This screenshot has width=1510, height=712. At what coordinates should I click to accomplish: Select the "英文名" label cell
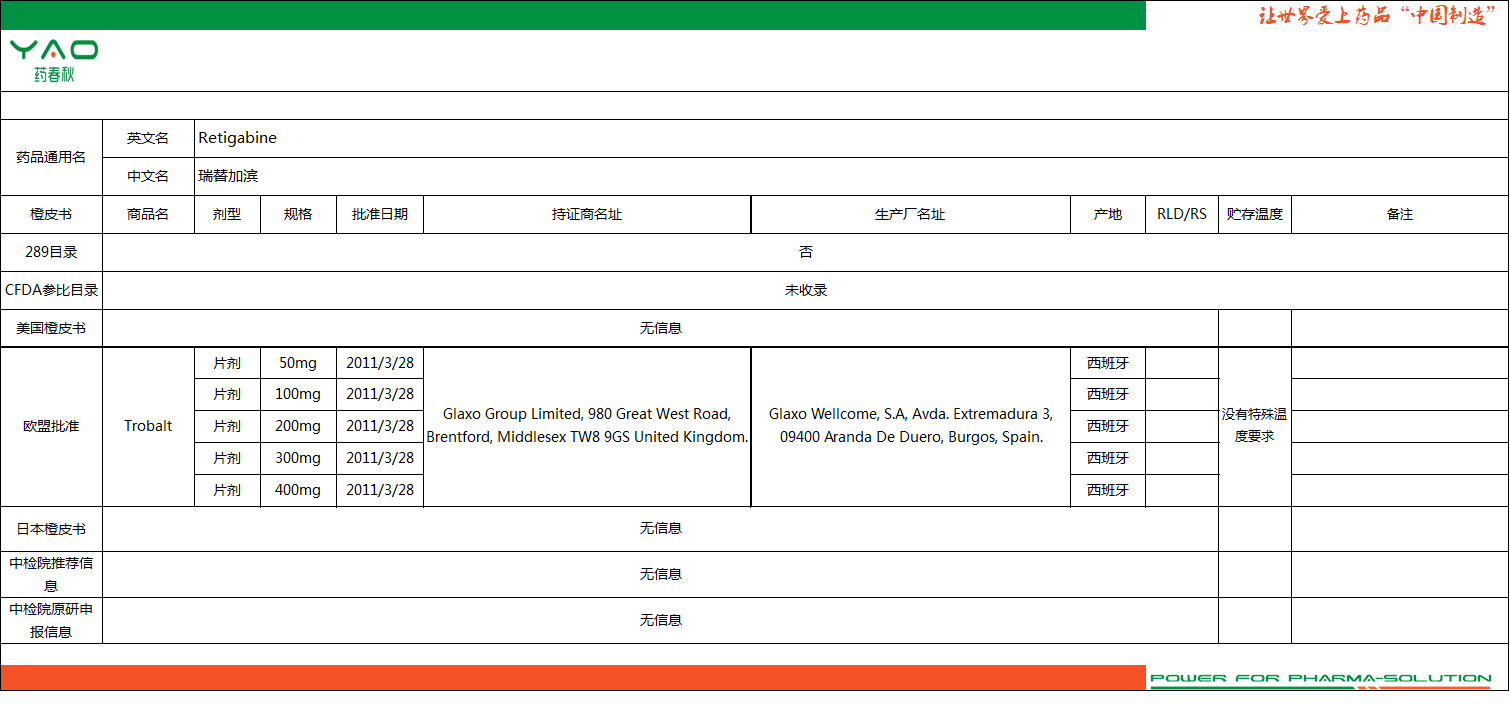click(x=148, y=138)
